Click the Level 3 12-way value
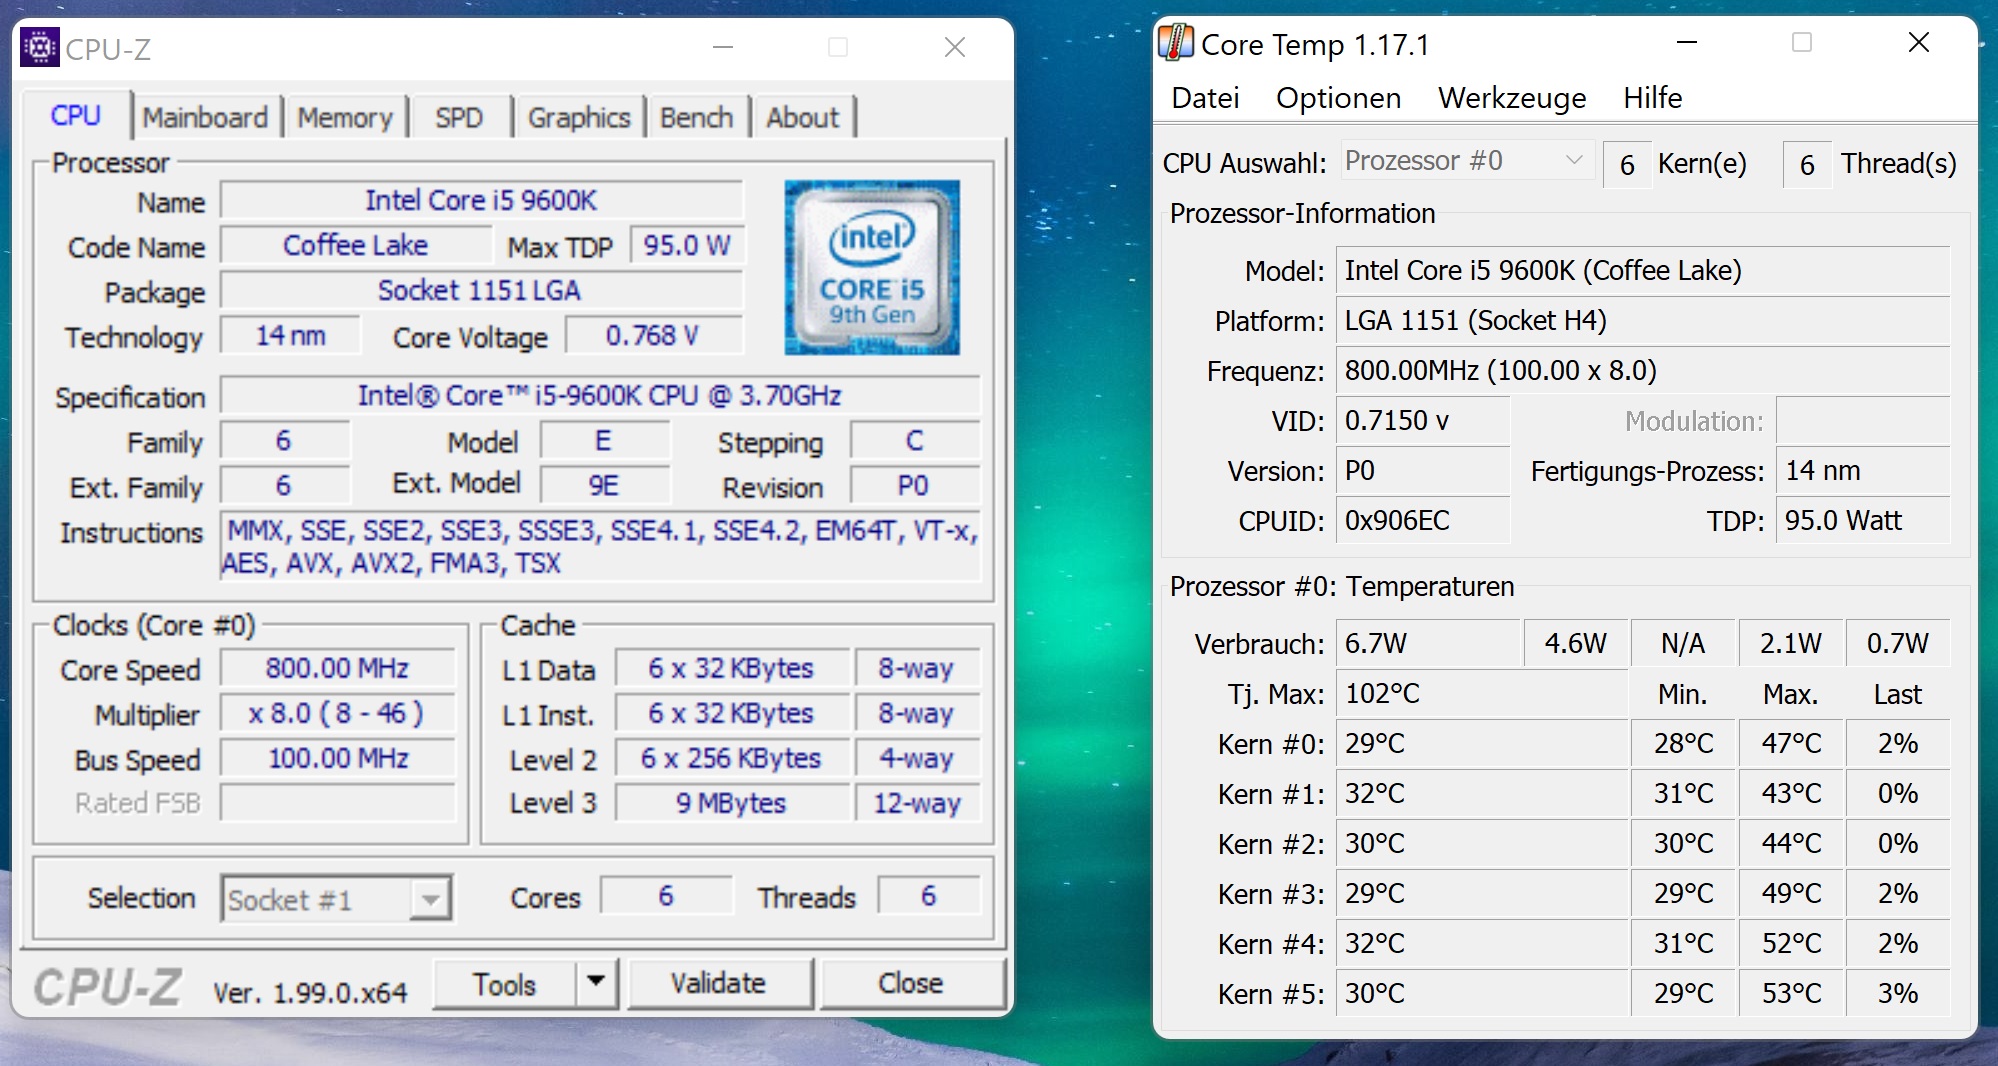Viewport: 1998px width, 1066px height. [917, 803]
